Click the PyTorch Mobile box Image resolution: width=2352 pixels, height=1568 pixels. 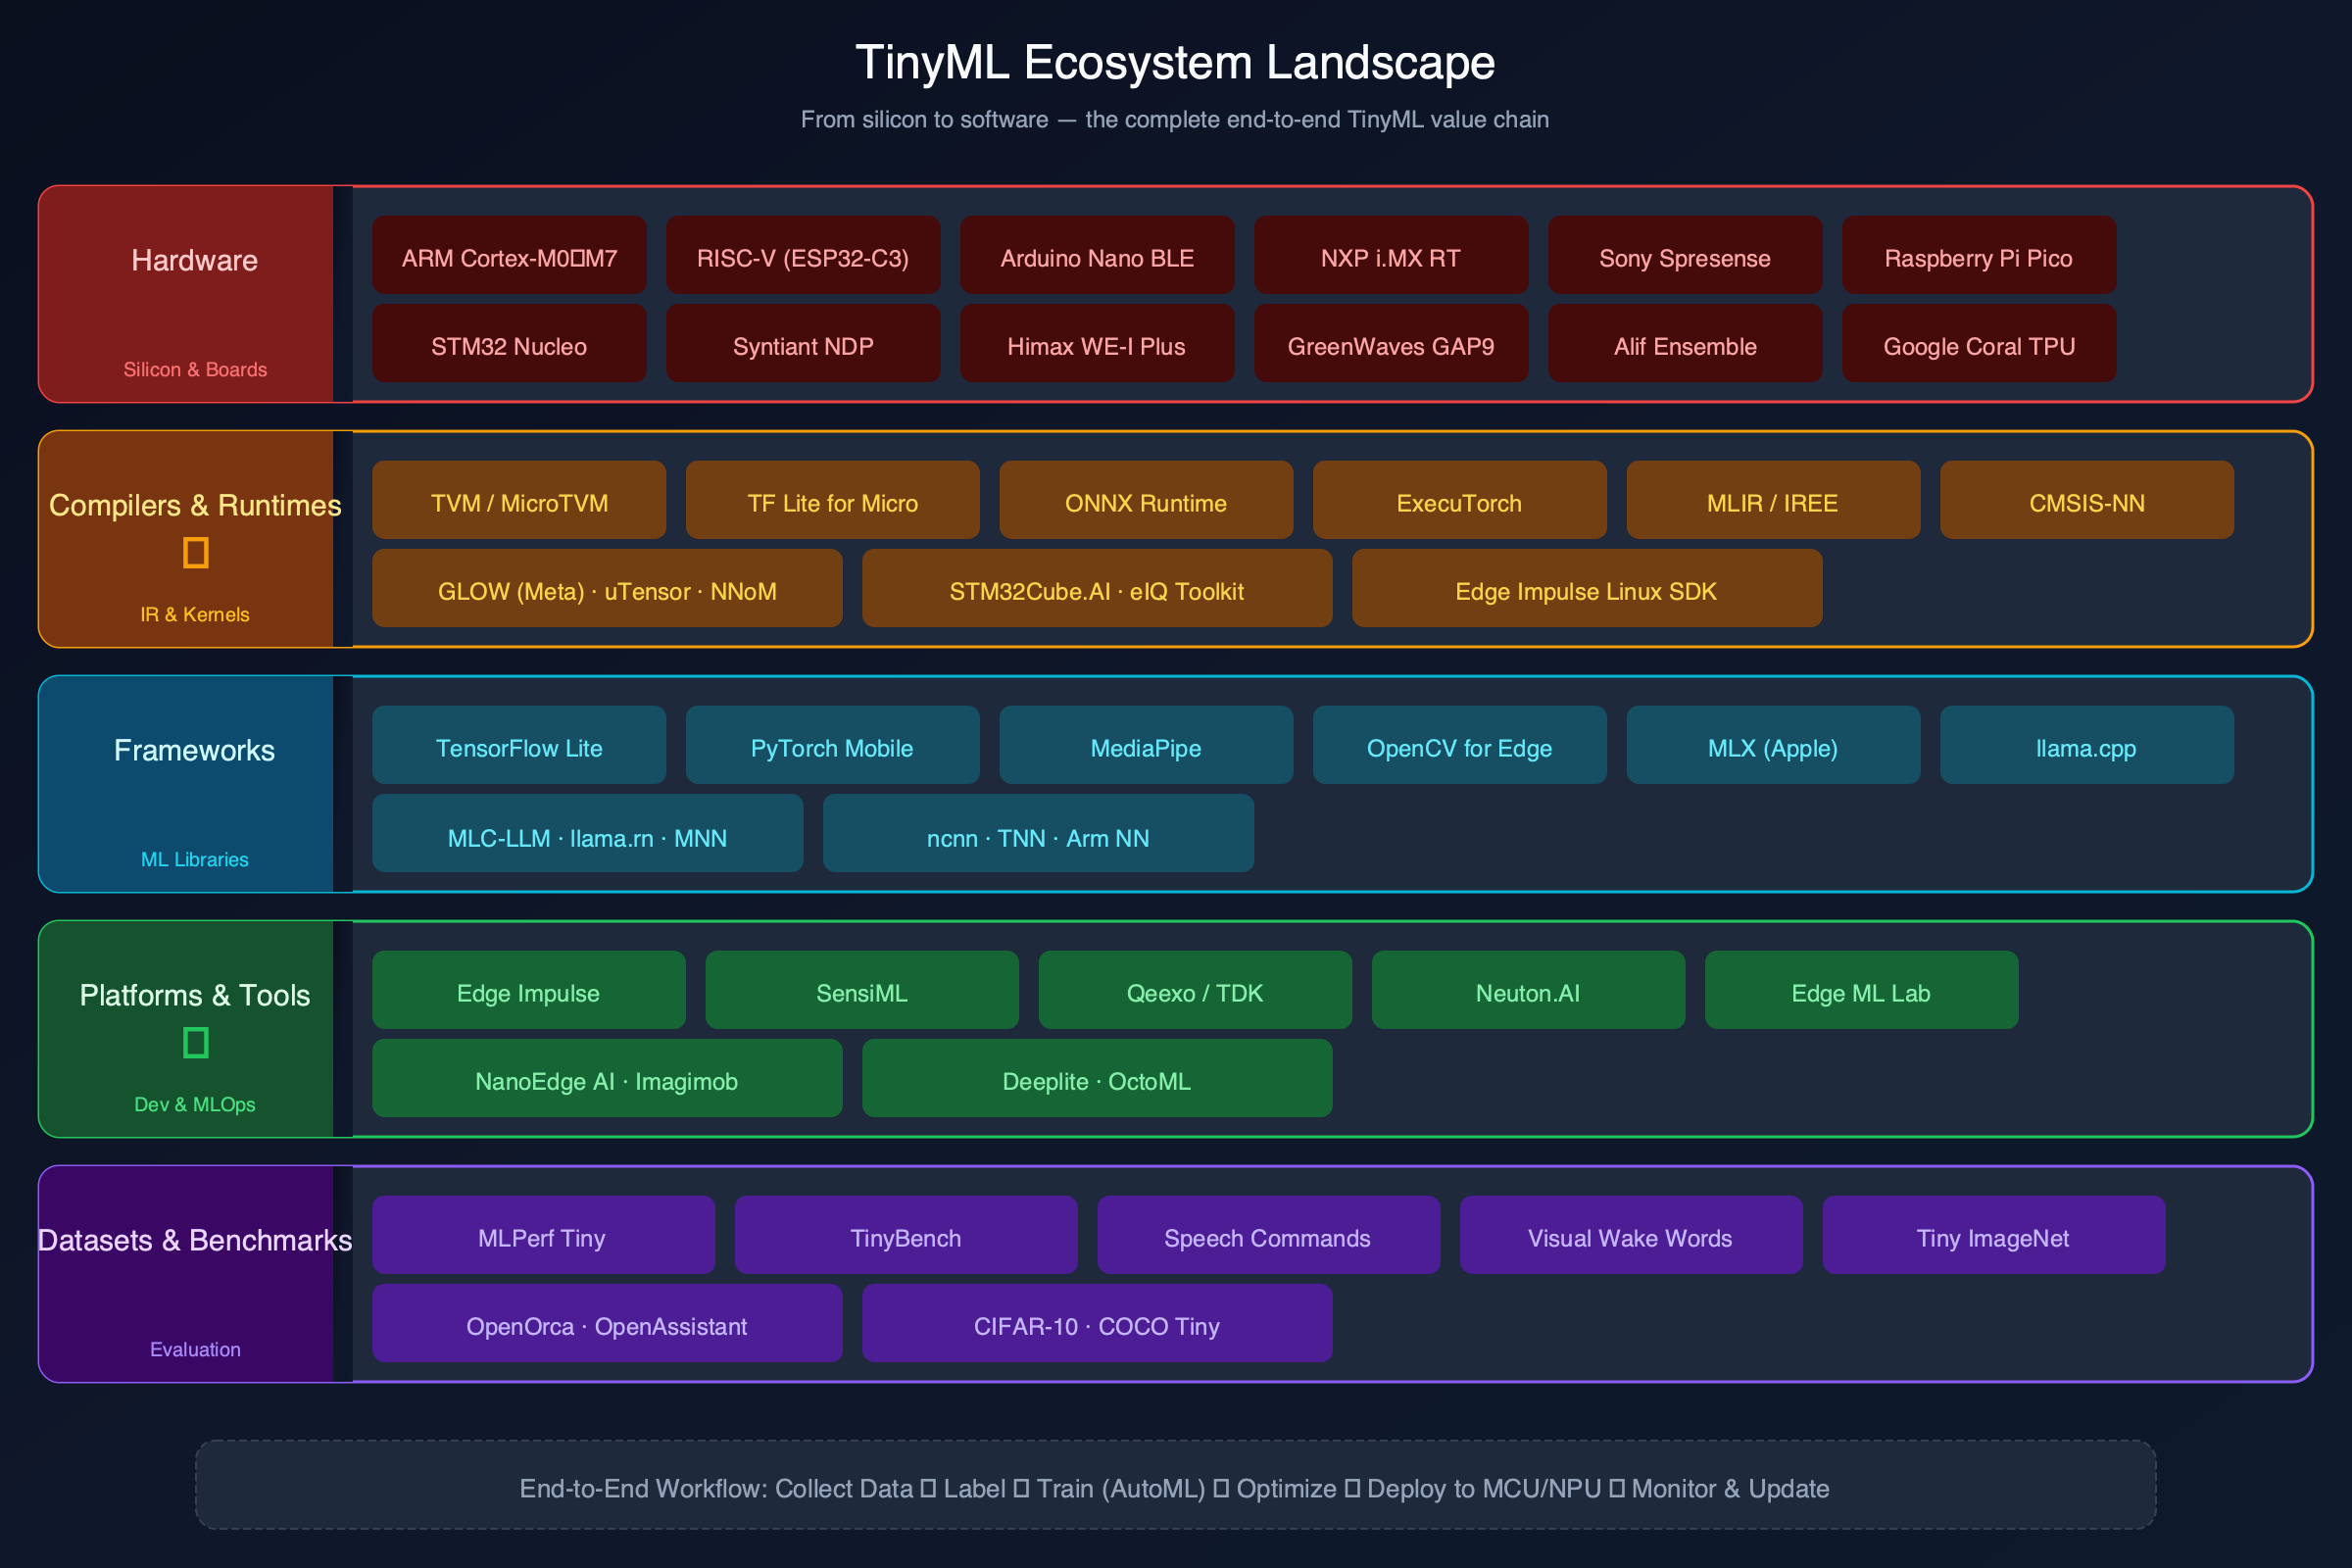point(833,745)
